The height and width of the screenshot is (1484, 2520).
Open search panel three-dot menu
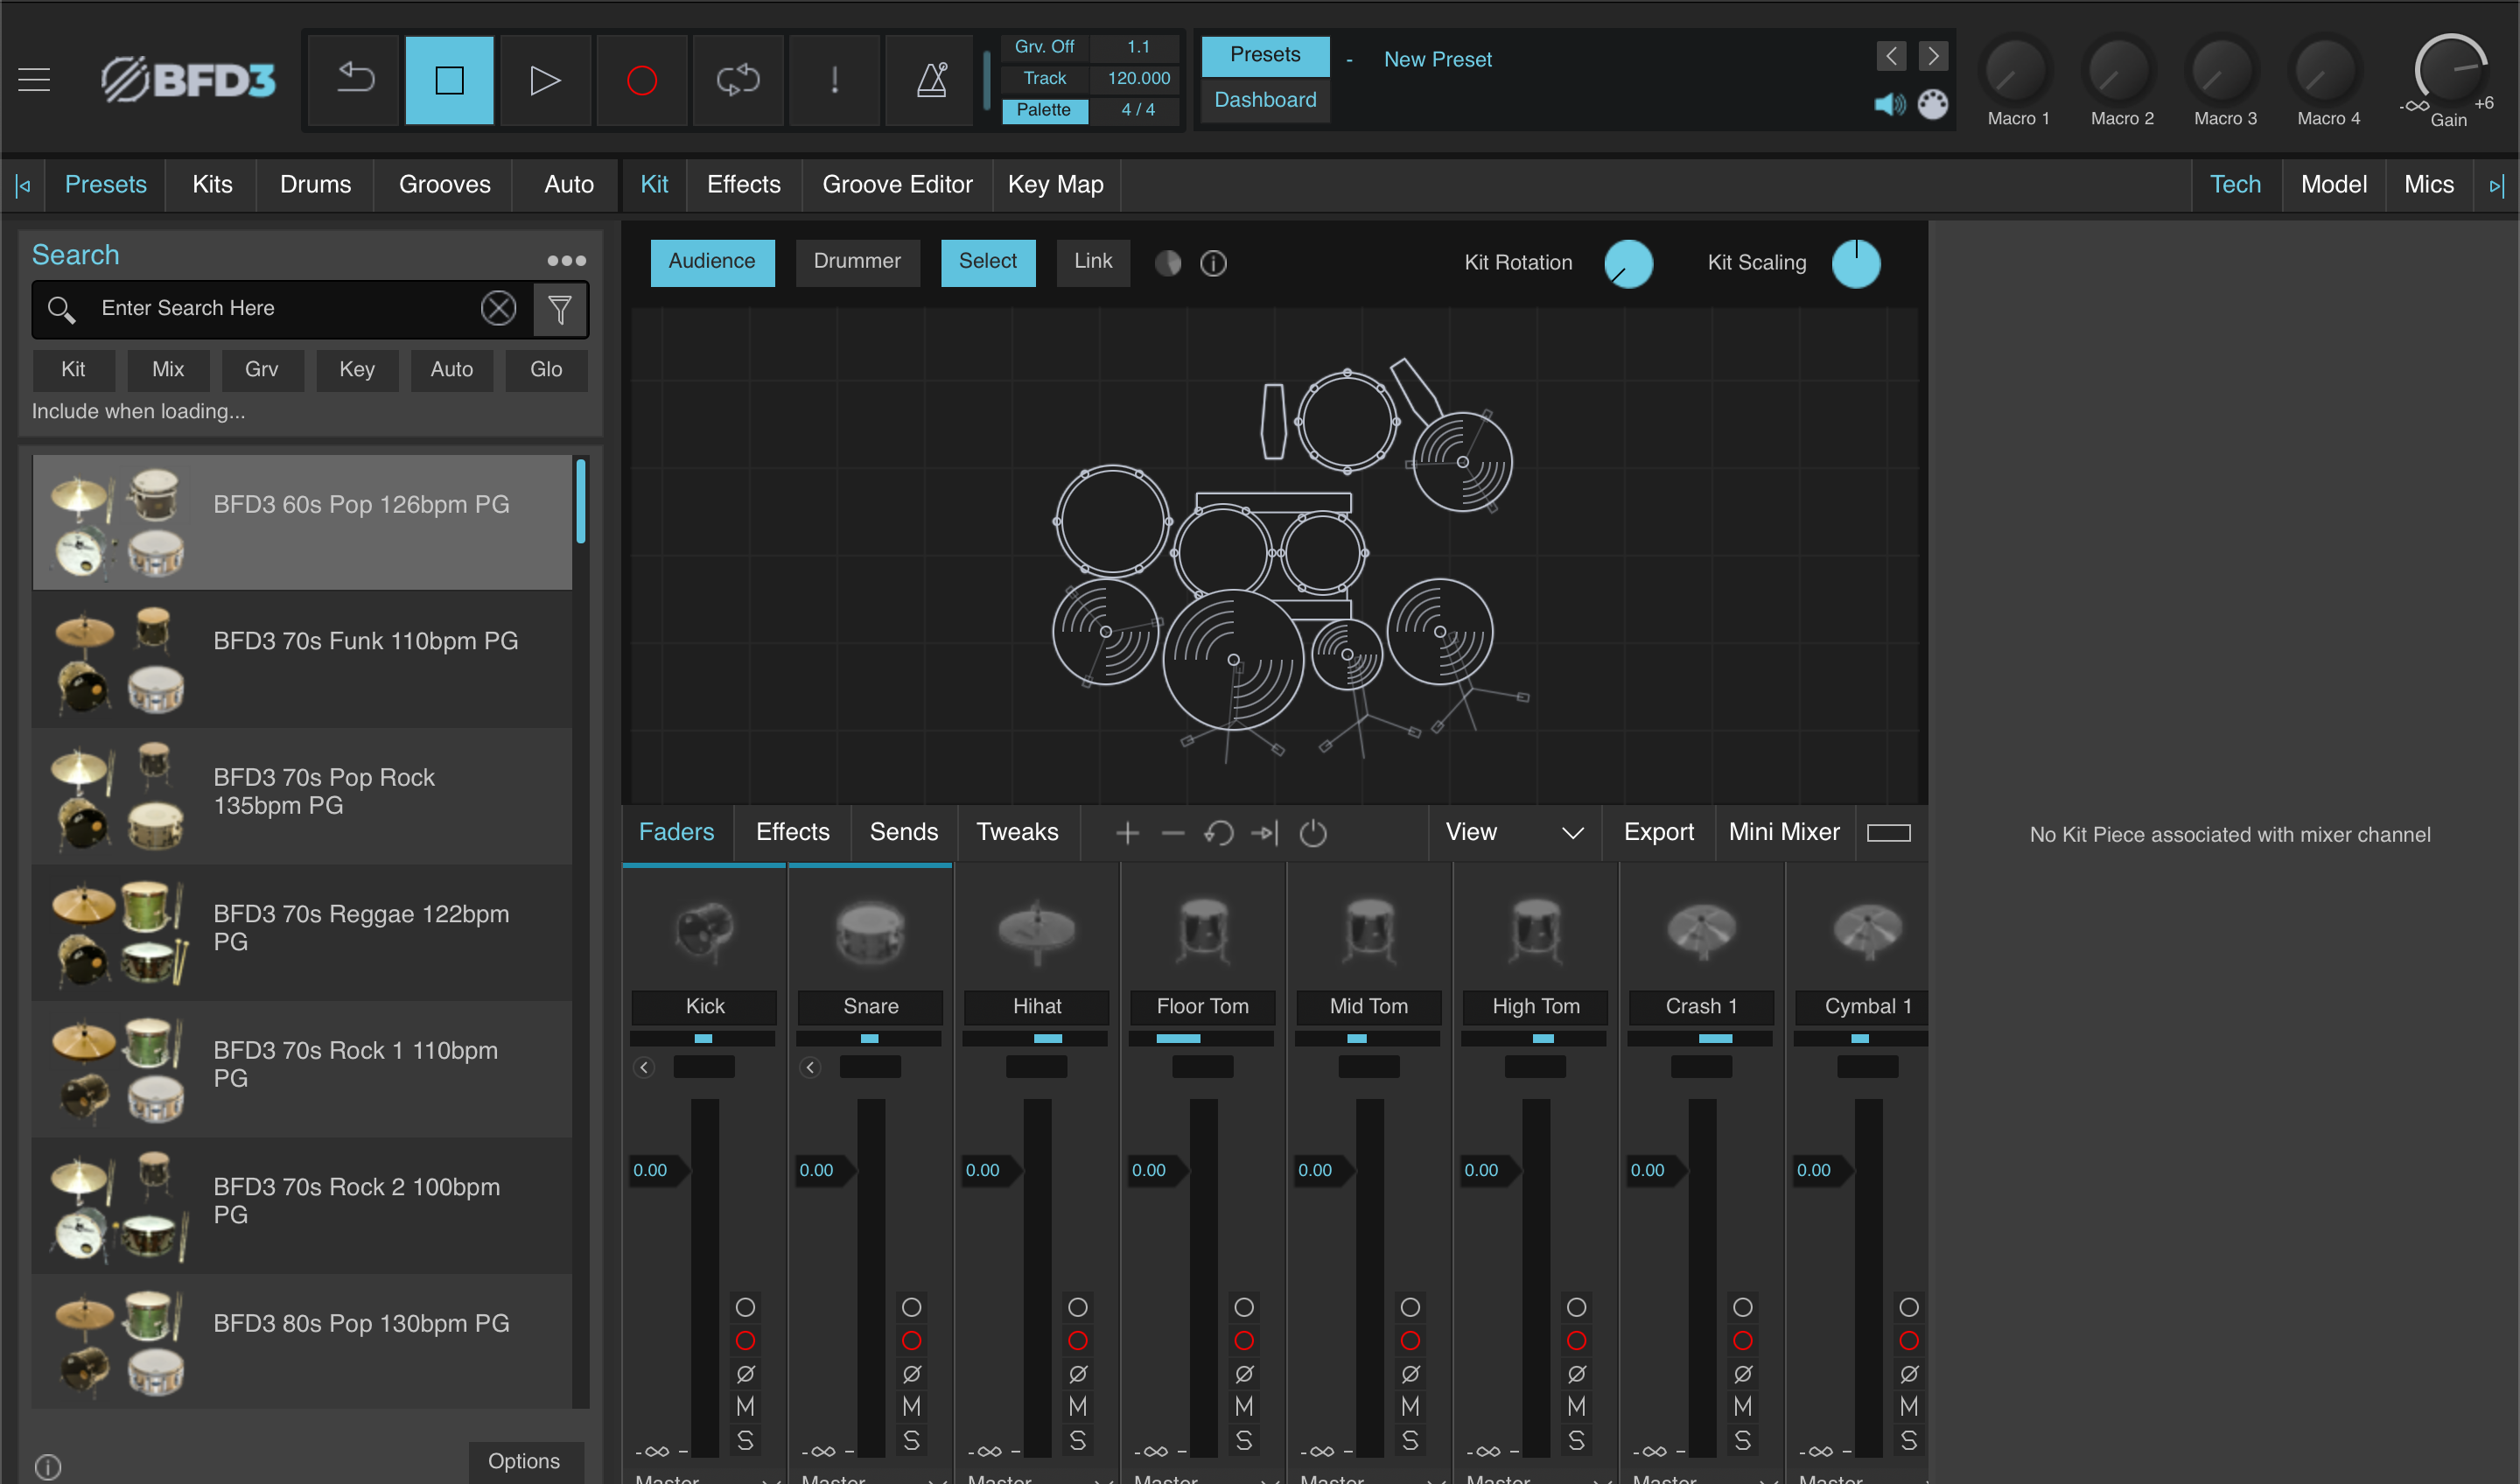tap(566, 260)
